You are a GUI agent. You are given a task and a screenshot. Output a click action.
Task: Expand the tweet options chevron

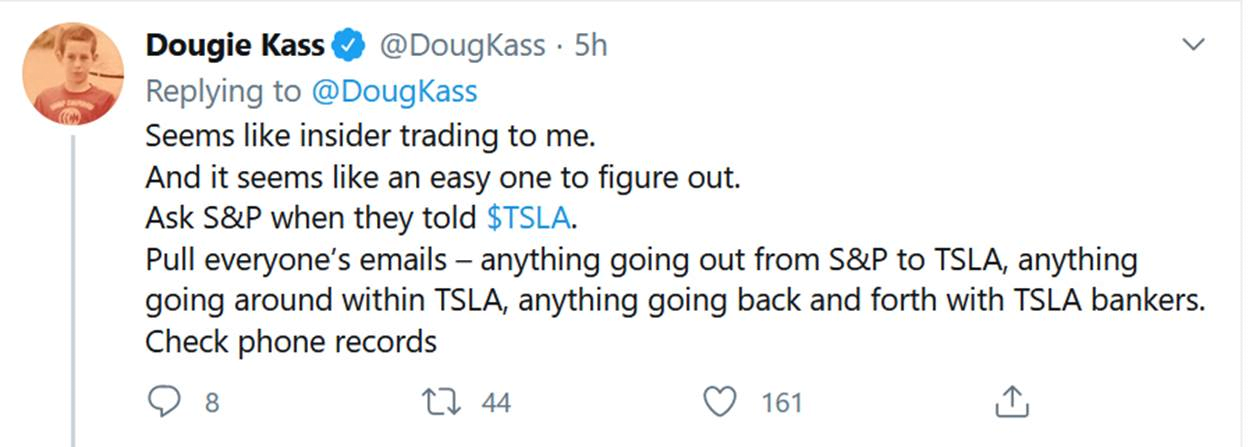pyautogui.click(x=1193, y=45)
